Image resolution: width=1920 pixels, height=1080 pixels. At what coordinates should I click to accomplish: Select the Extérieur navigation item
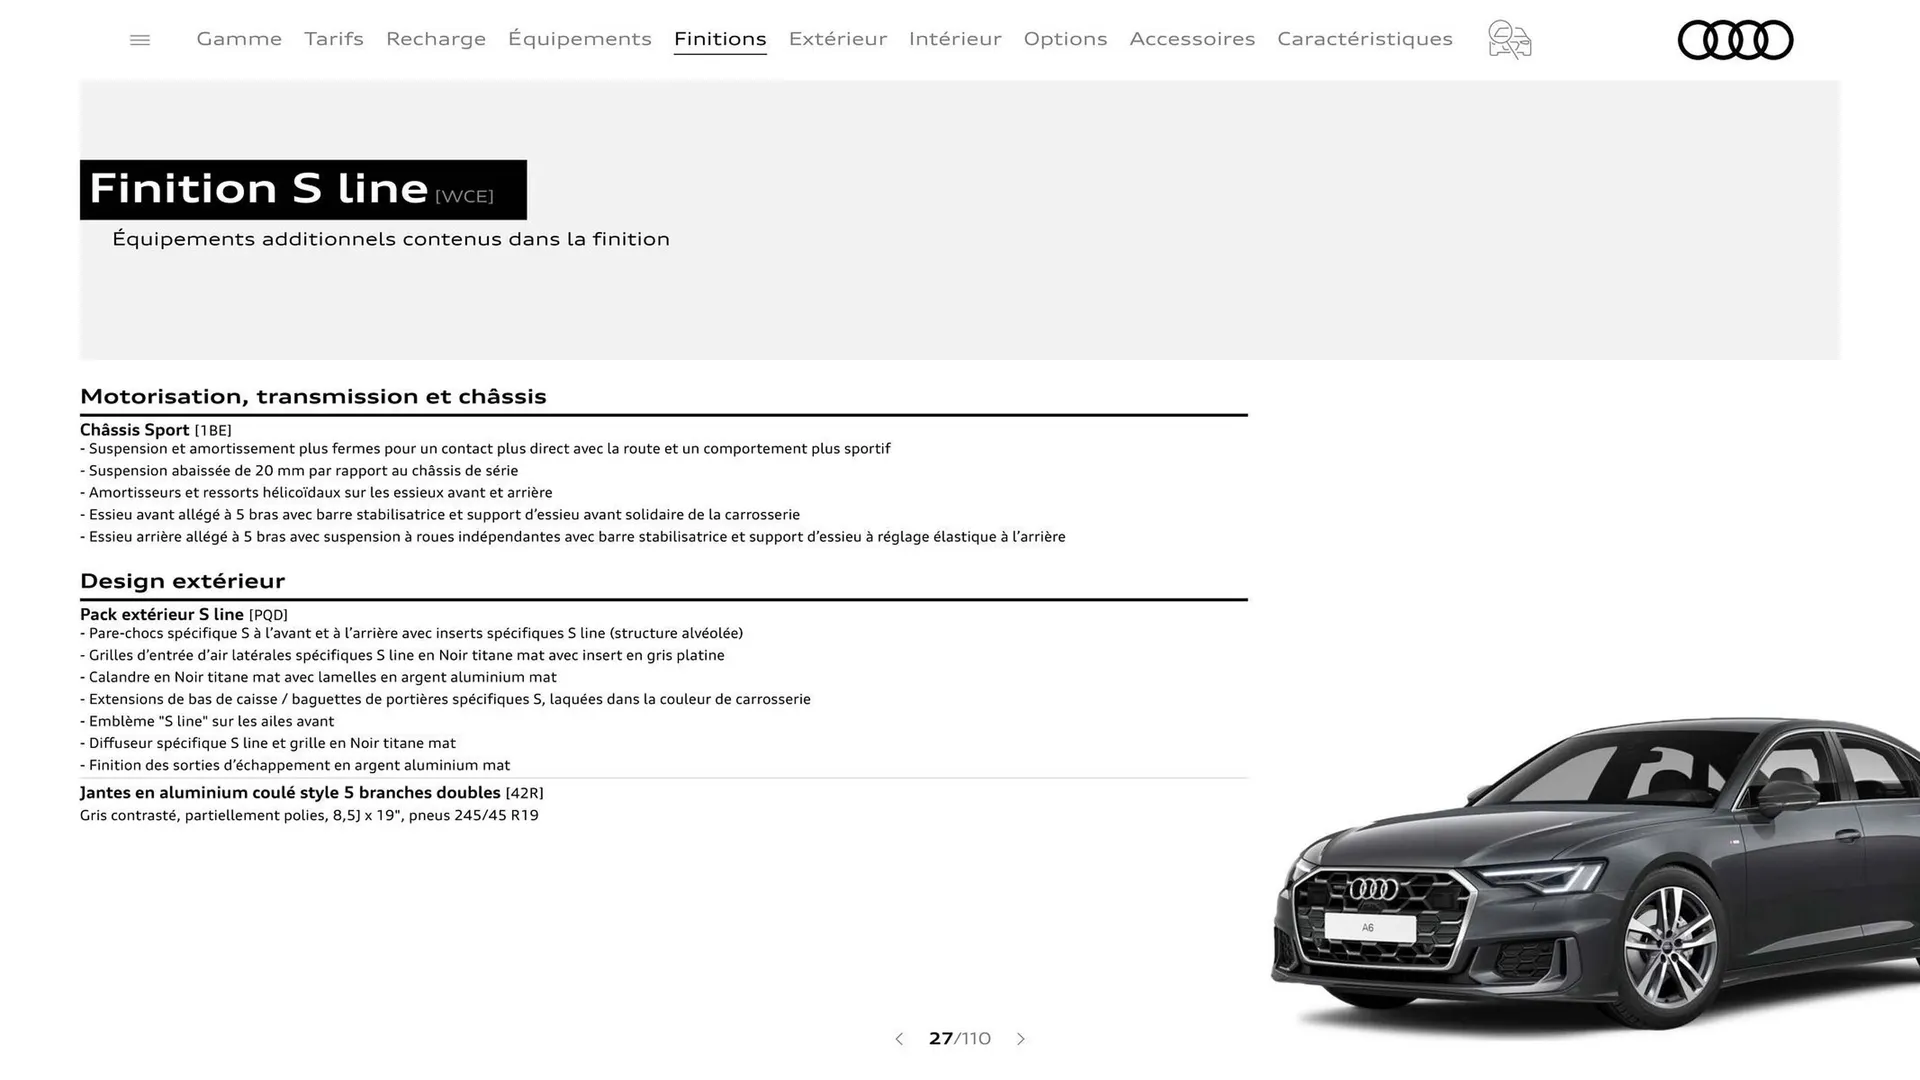click(x=837, y=39)
